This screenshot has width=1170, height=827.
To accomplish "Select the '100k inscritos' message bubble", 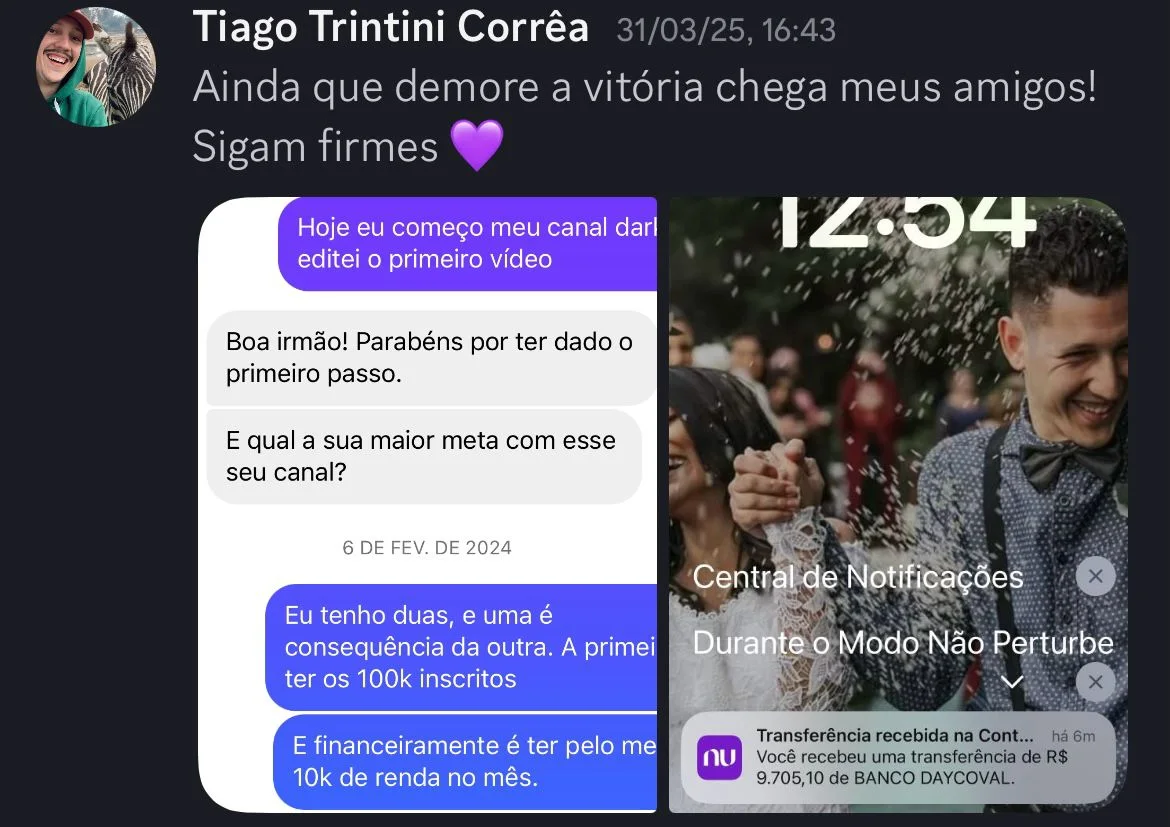I will click(461, 647).
